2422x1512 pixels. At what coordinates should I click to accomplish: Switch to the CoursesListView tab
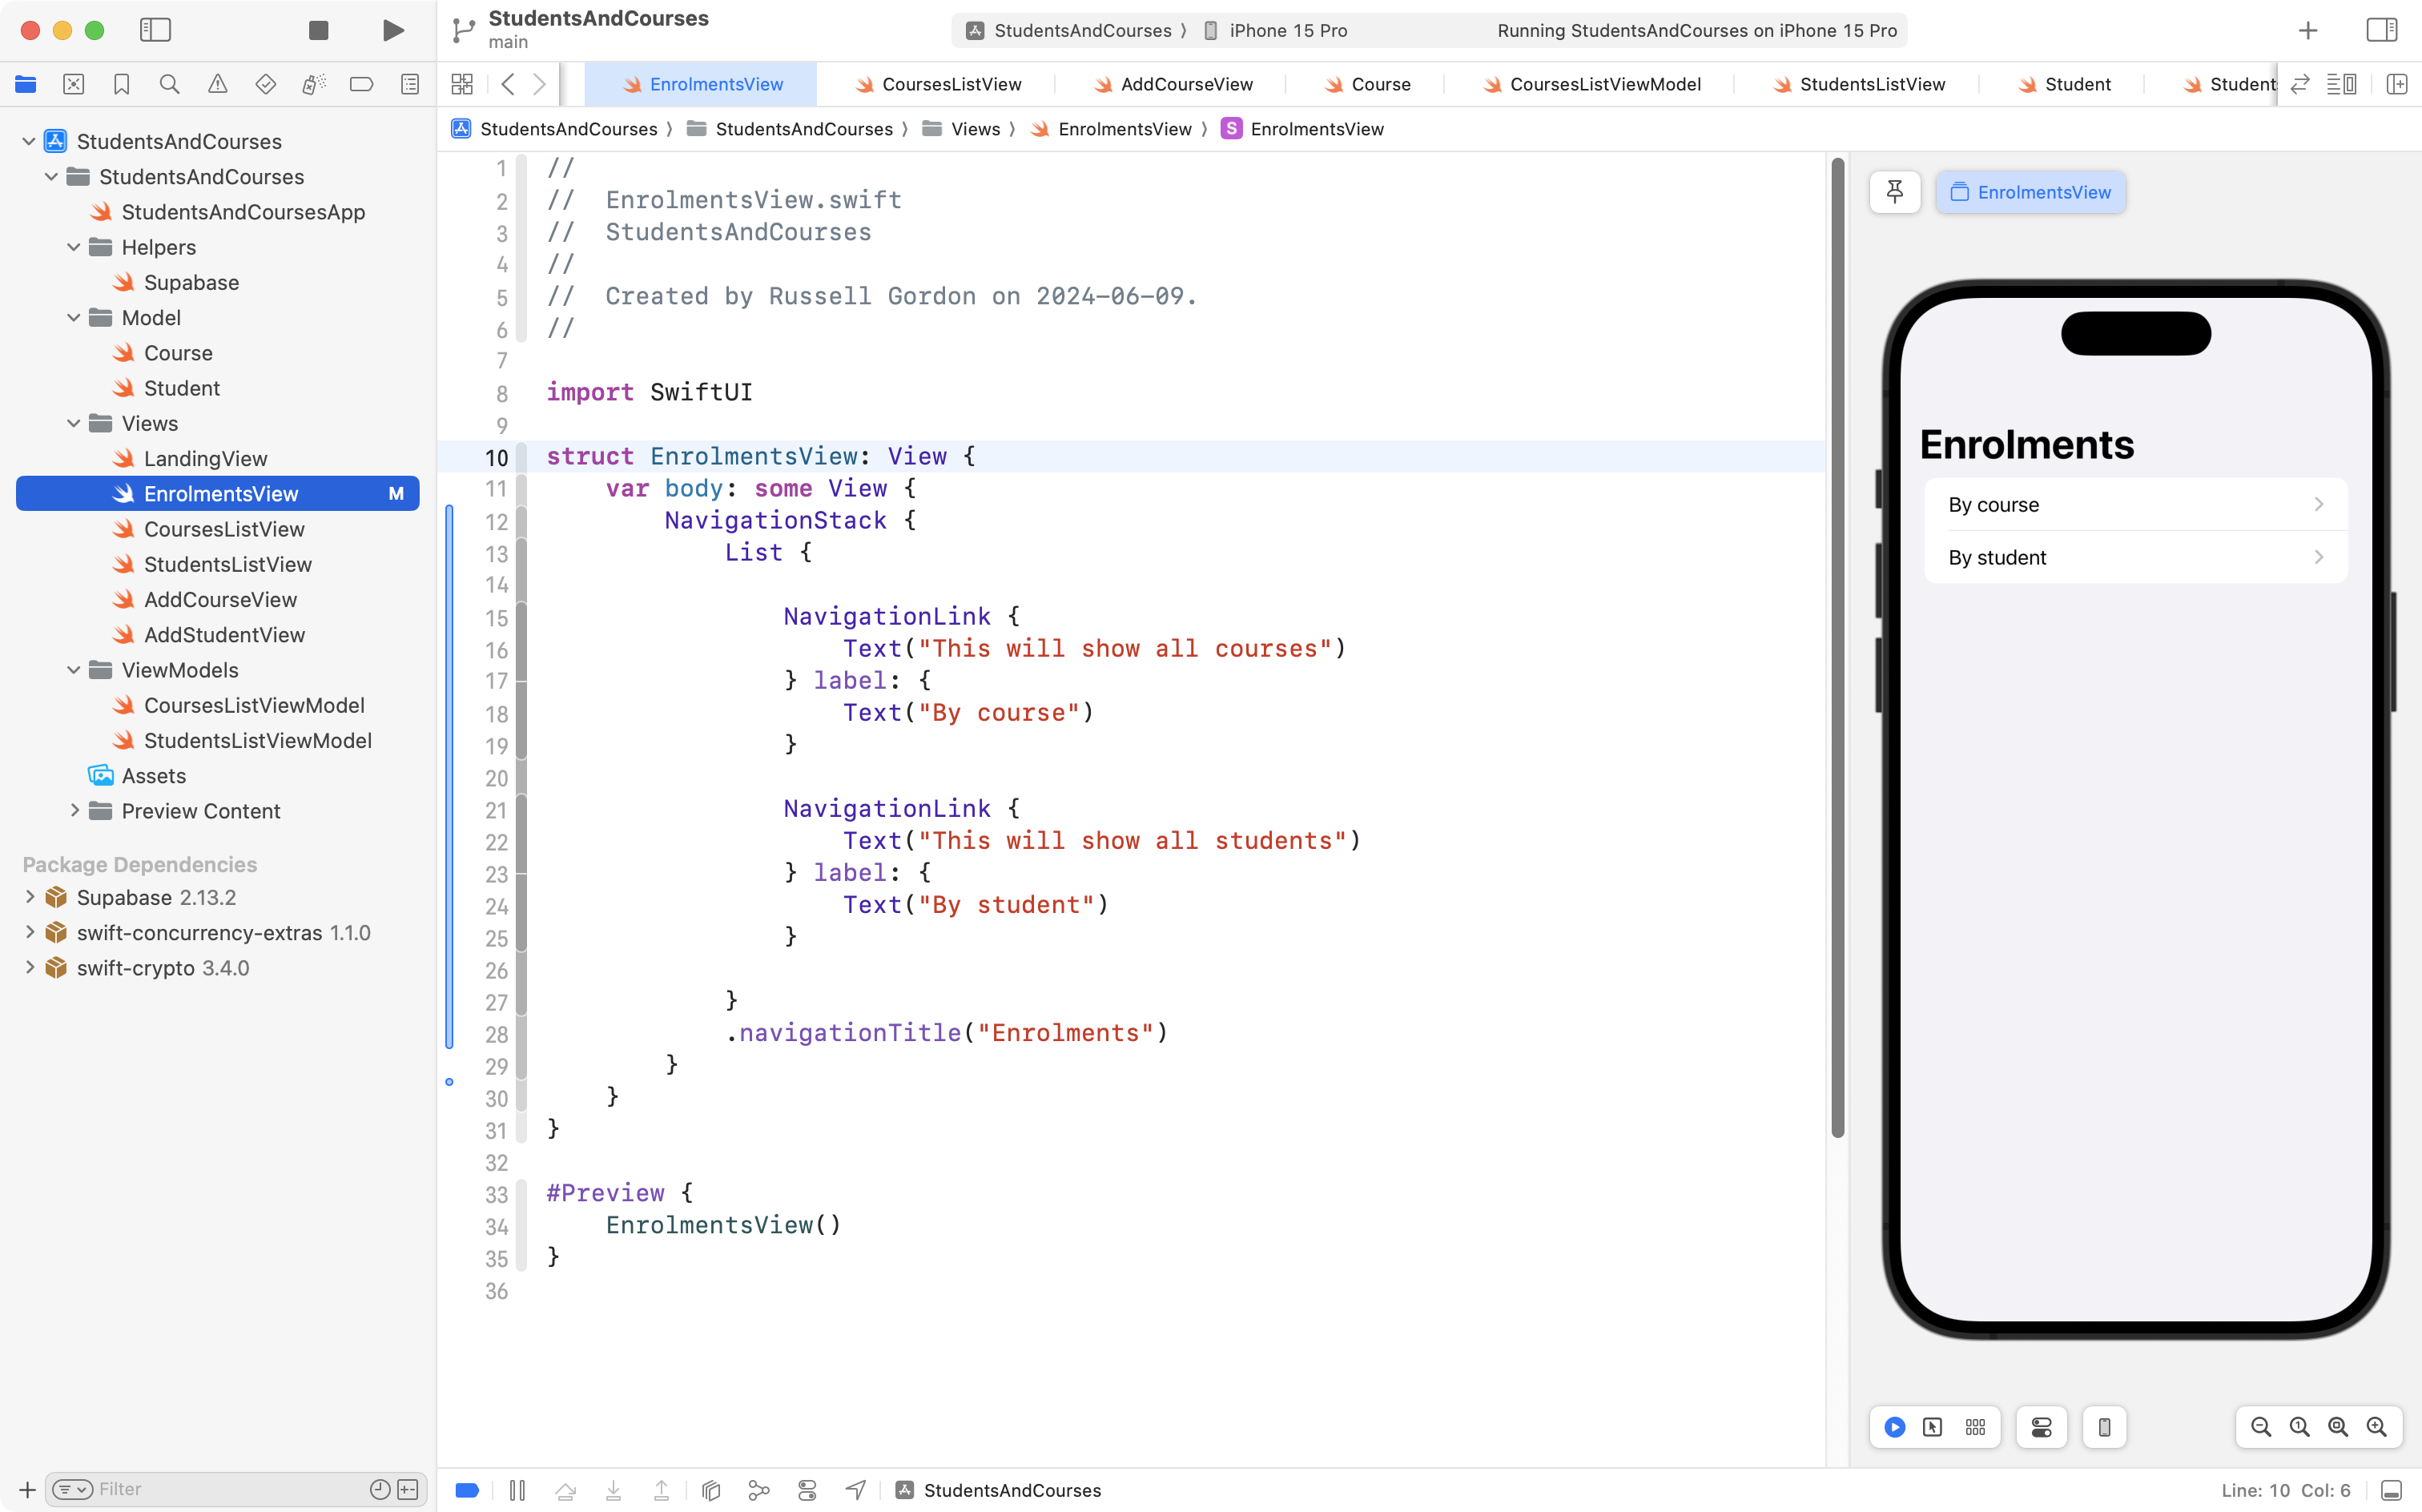tap(950, 84)
